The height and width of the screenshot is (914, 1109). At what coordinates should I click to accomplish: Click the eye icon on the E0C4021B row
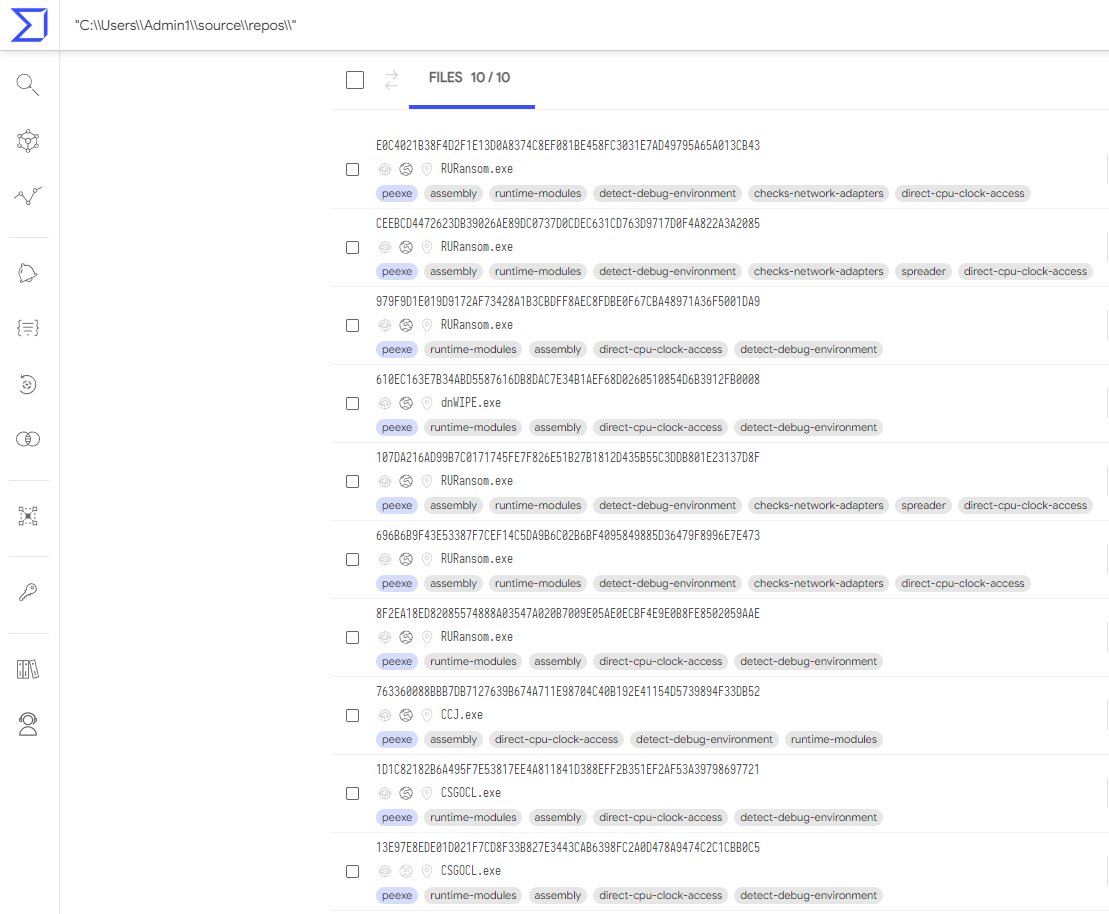click(x=385, y=169)
